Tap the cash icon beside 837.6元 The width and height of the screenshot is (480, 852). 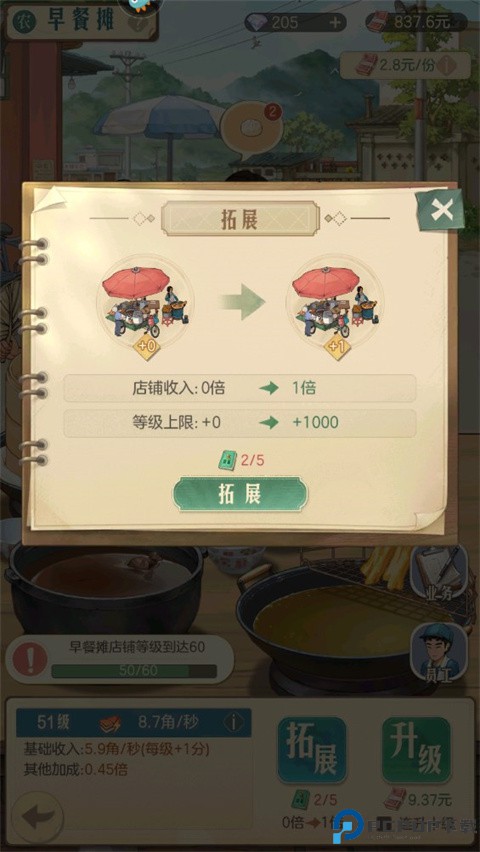(x=379, y=22)
